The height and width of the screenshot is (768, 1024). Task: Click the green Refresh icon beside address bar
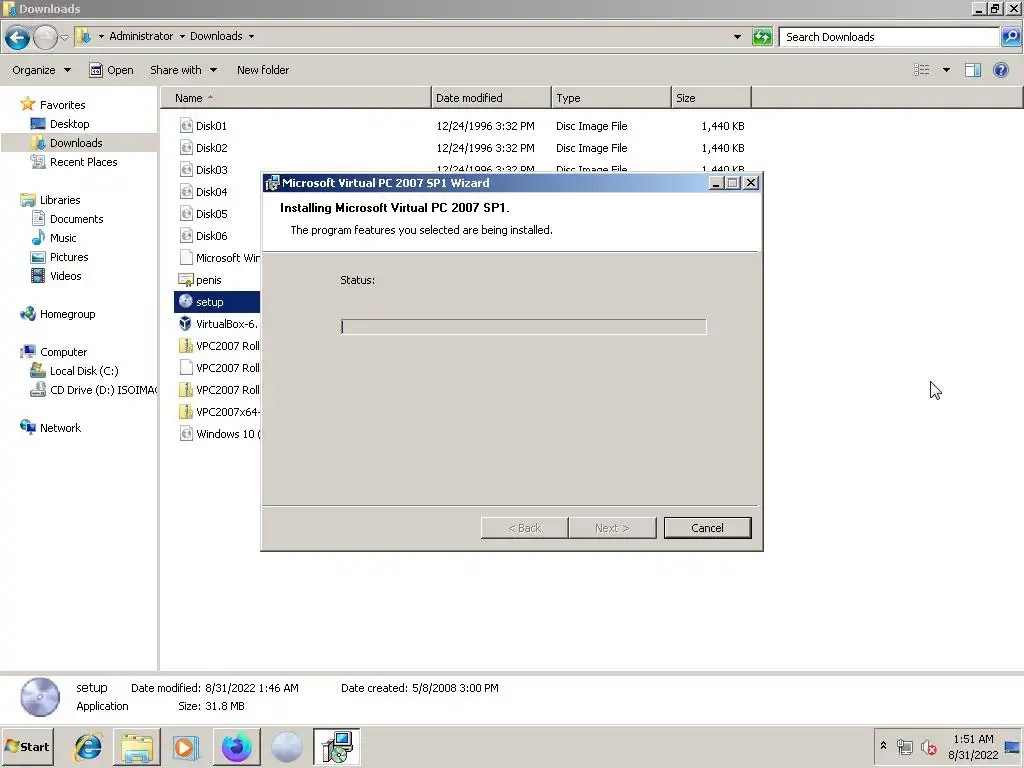761,37
